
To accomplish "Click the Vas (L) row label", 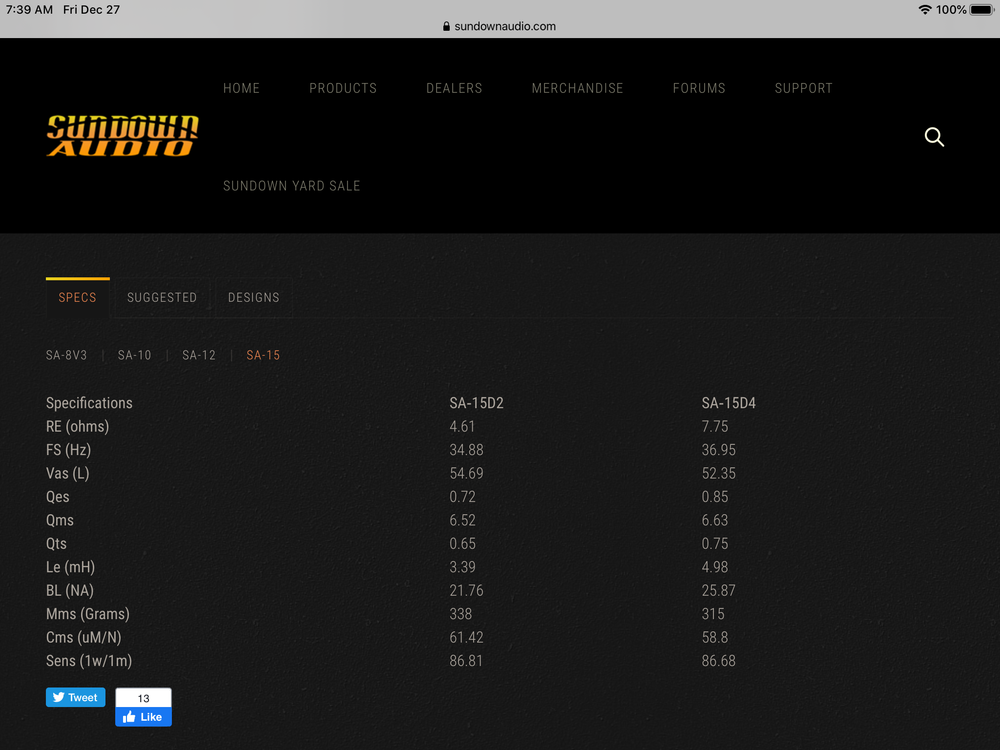I will pyautogui.click(x=68, y=474).
